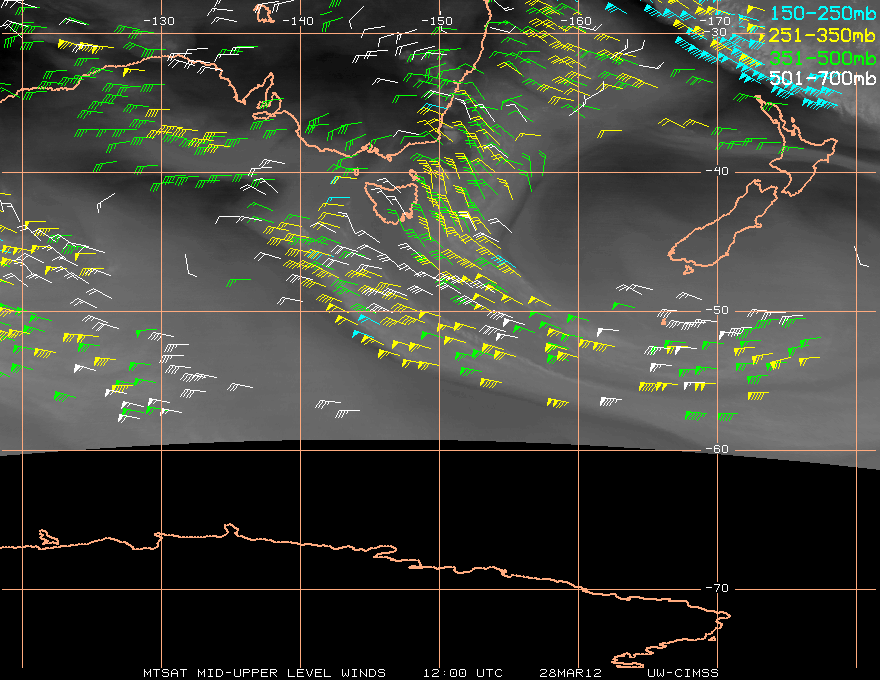Viewport: 880px width, 680px height.
Task: Click the -70 latitude label
Action: click(717, 588)
